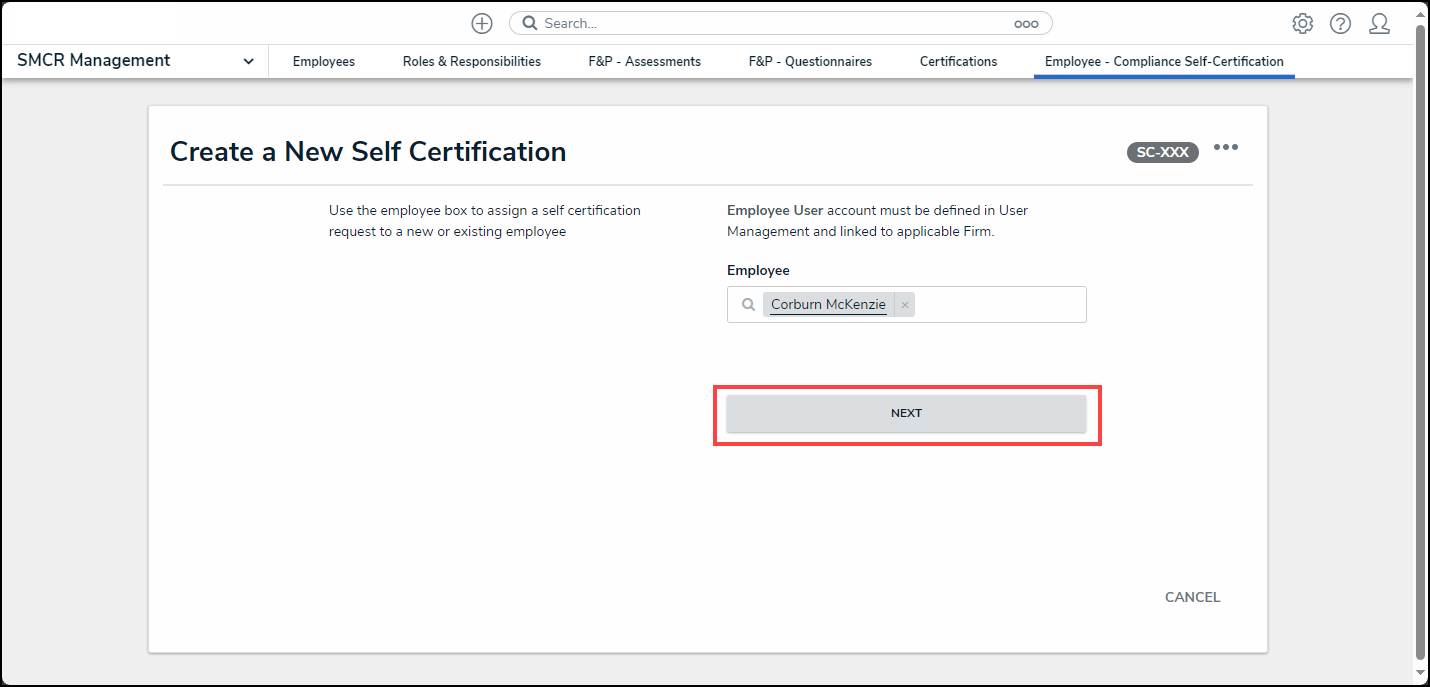The width and height of the screenshot is (1430, 687).
Task: Open the Roles & Responsibilities tab
Action: (x=471, y=61)
